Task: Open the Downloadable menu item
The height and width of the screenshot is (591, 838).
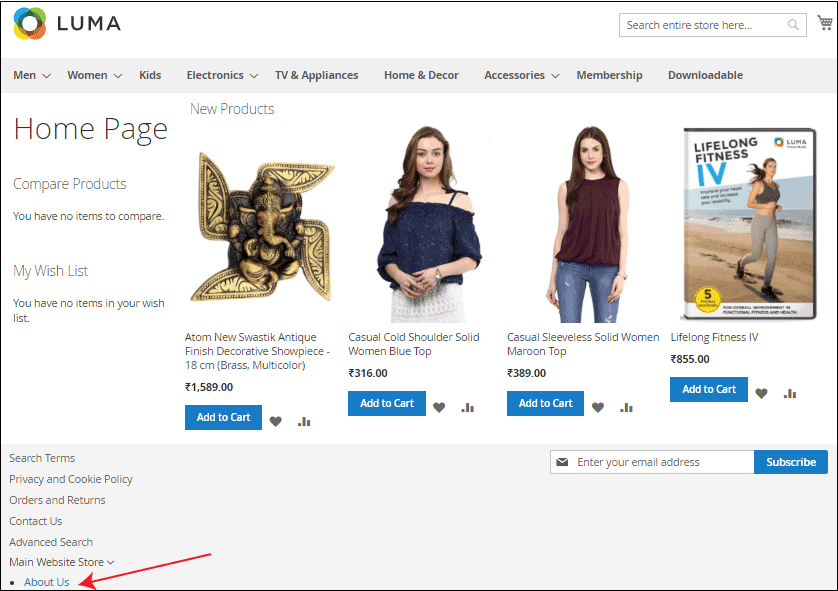Action: coord(705,75)
